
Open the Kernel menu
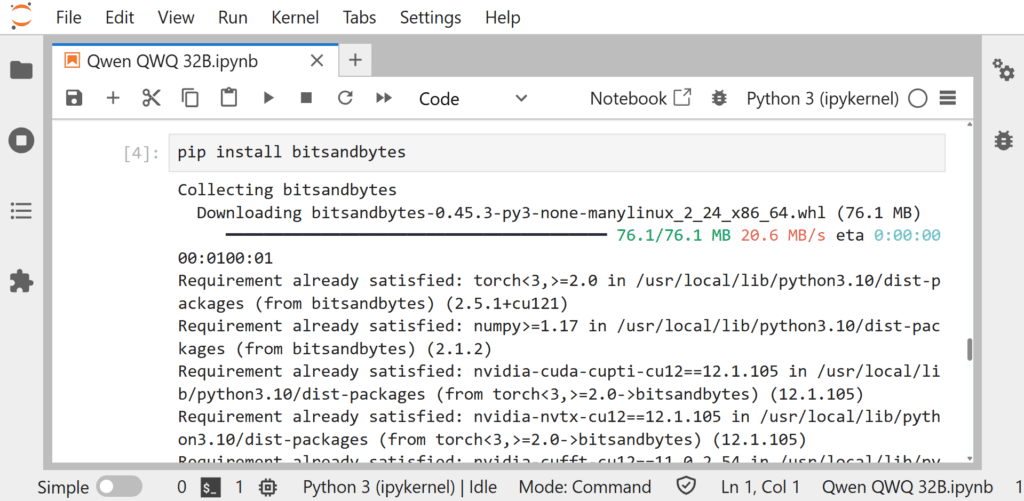tap(295, 17)
